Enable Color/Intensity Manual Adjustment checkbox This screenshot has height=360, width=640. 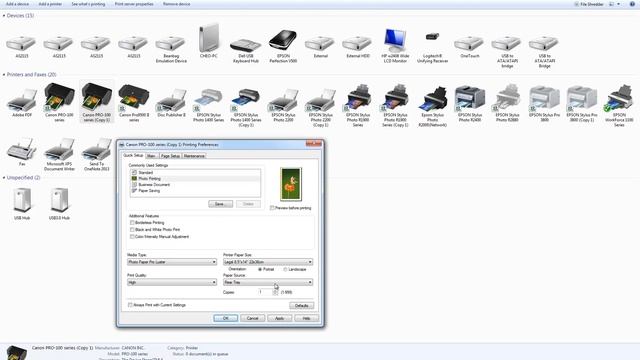click(132, 237)
